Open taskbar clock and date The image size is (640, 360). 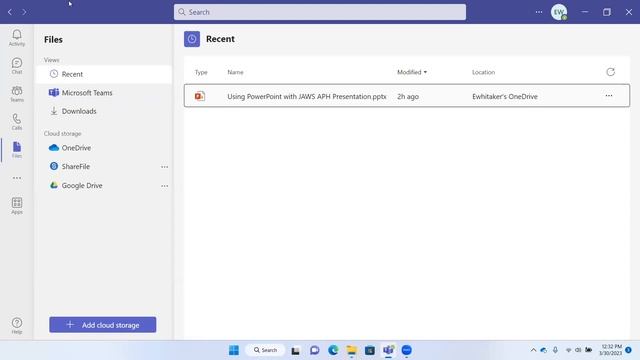[x=611, y=350]
